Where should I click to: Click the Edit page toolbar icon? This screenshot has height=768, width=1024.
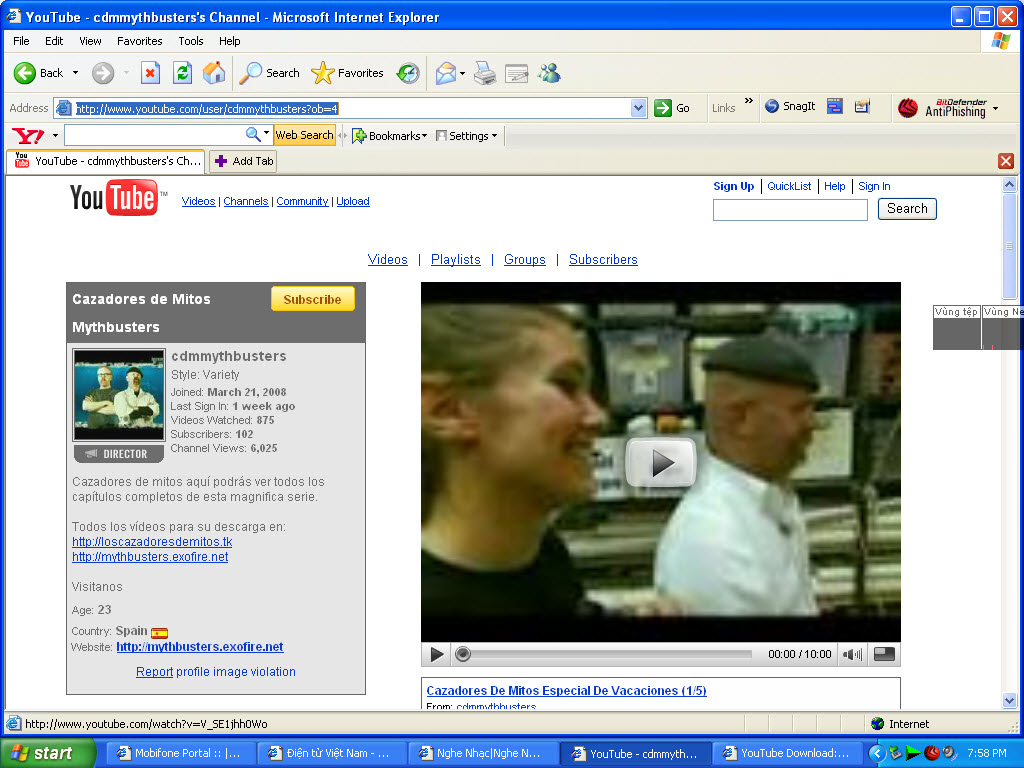(516, 73)
